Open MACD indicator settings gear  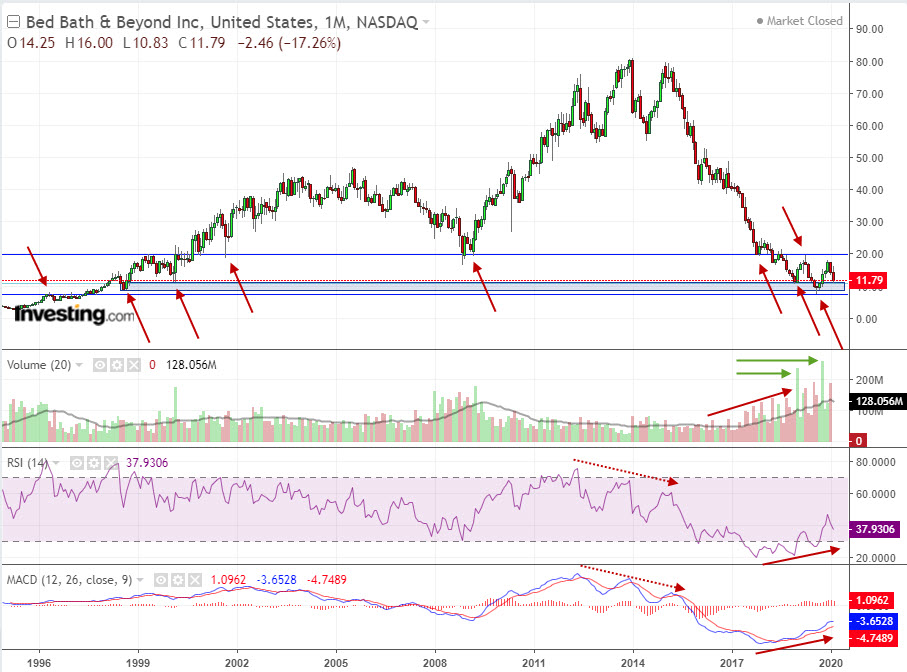click(x=178, y=579)
